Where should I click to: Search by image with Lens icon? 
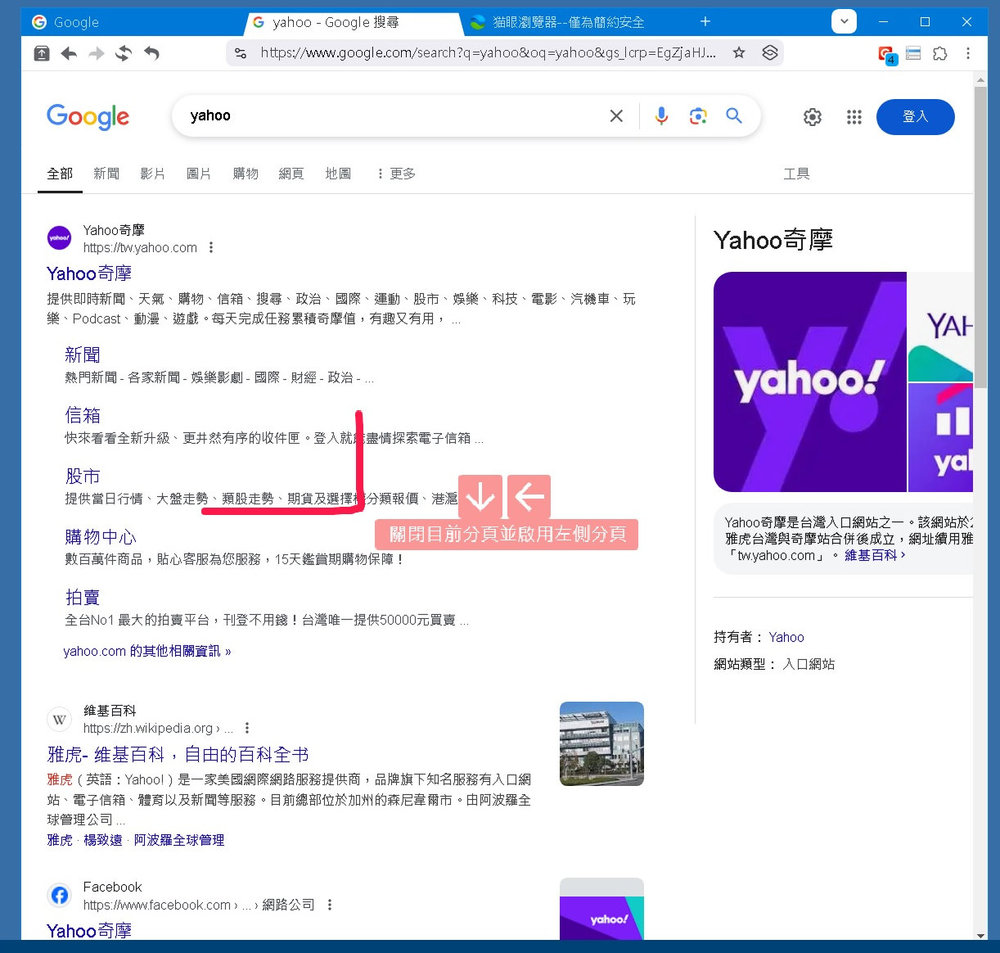(698, 116)
